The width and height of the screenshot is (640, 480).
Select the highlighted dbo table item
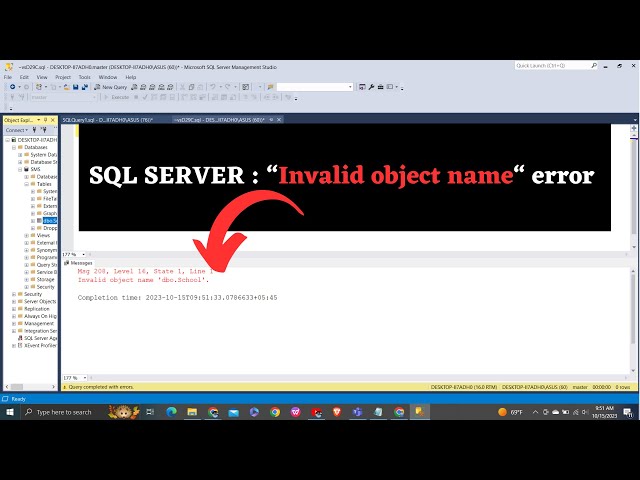pos(50,221)
